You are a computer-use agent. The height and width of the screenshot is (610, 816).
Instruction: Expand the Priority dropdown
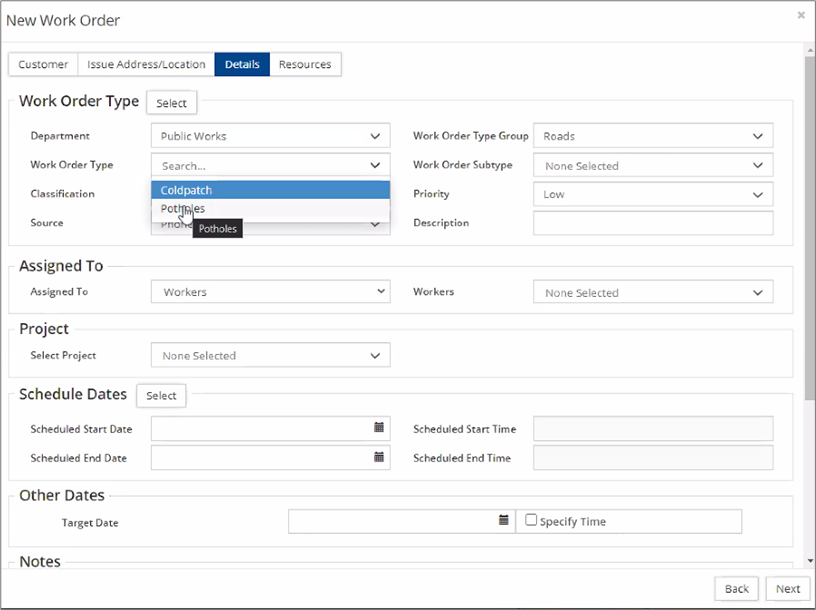(652, 194)
